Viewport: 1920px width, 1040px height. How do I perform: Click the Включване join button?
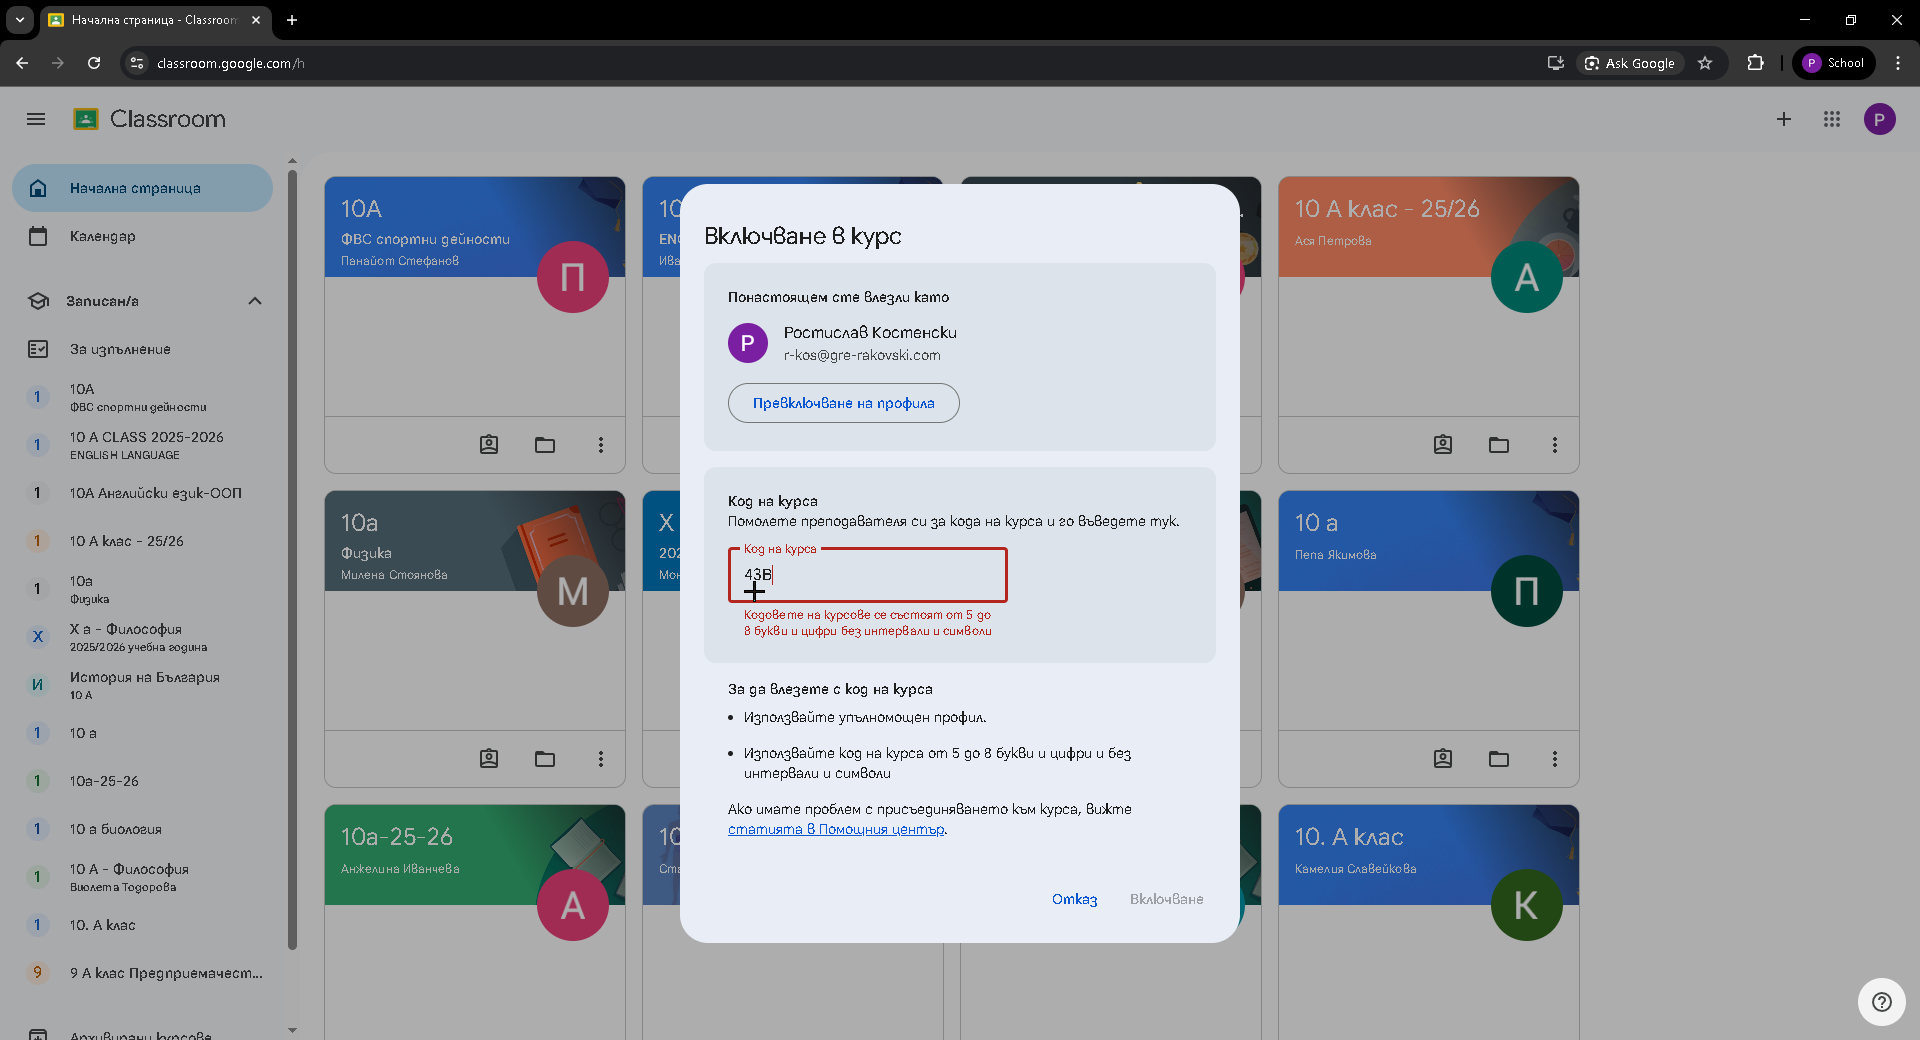tap(1166, 899)
